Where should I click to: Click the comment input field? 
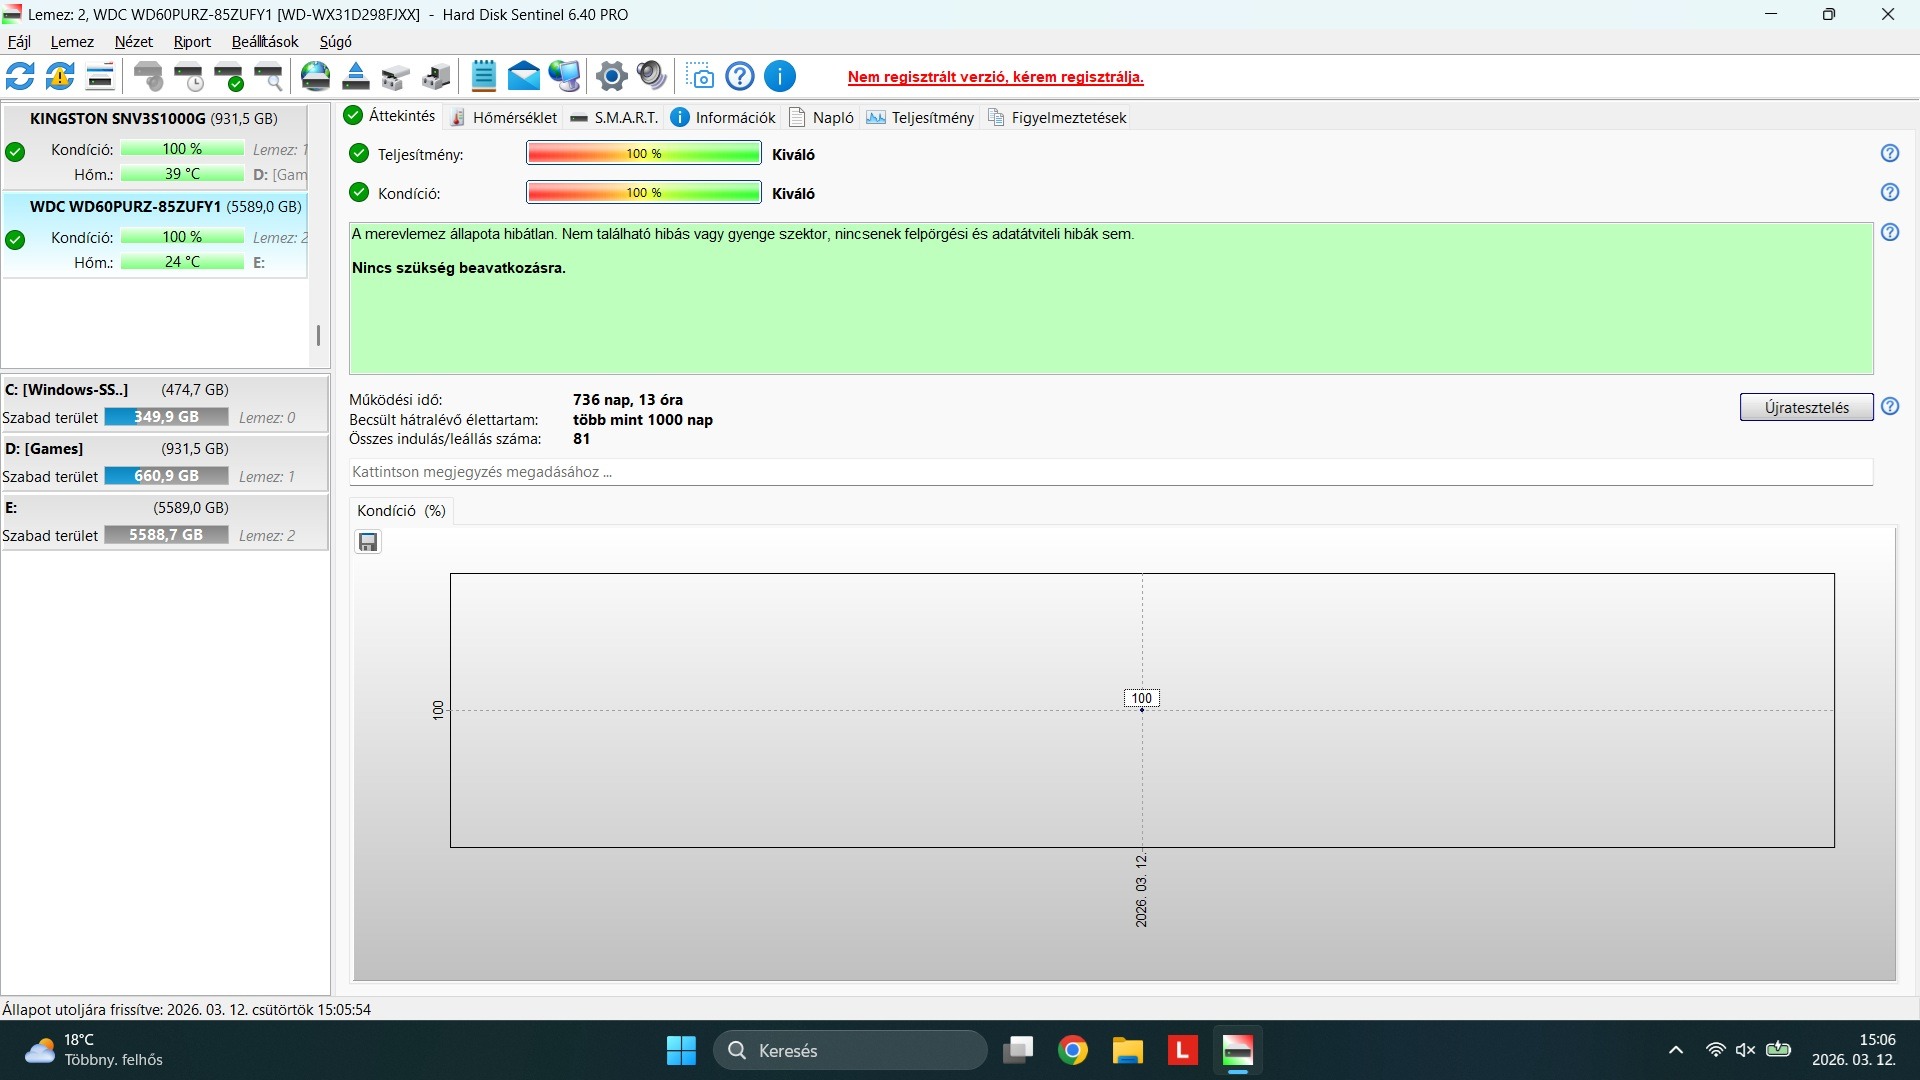click(1110, 472)
